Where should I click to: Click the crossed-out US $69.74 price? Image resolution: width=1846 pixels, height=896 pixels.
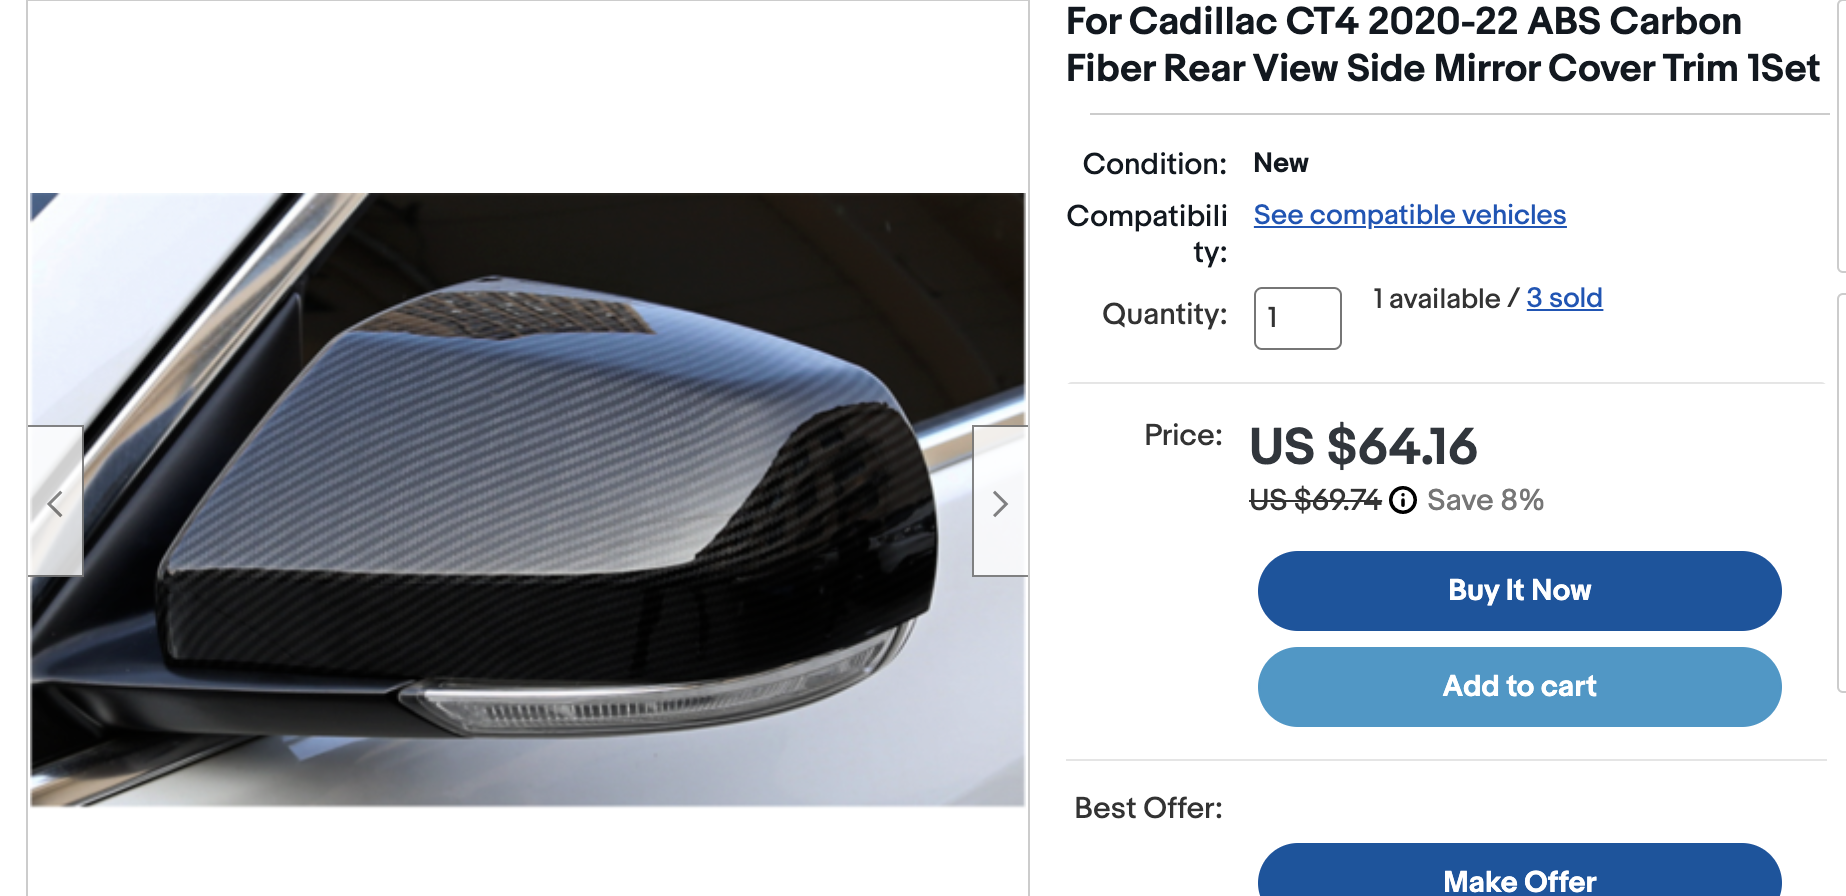click(x=1314, y=500)
